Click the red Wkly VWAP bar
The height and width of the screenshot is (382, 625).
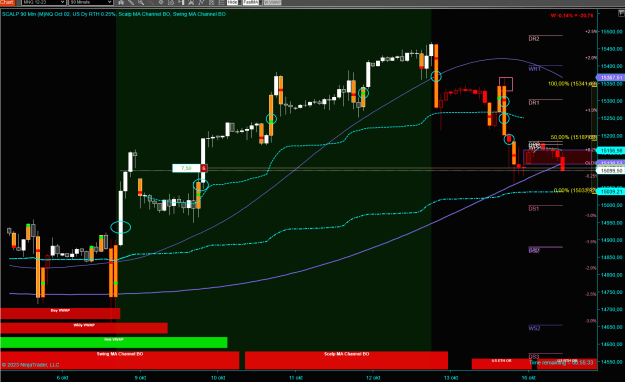(84, 328)
